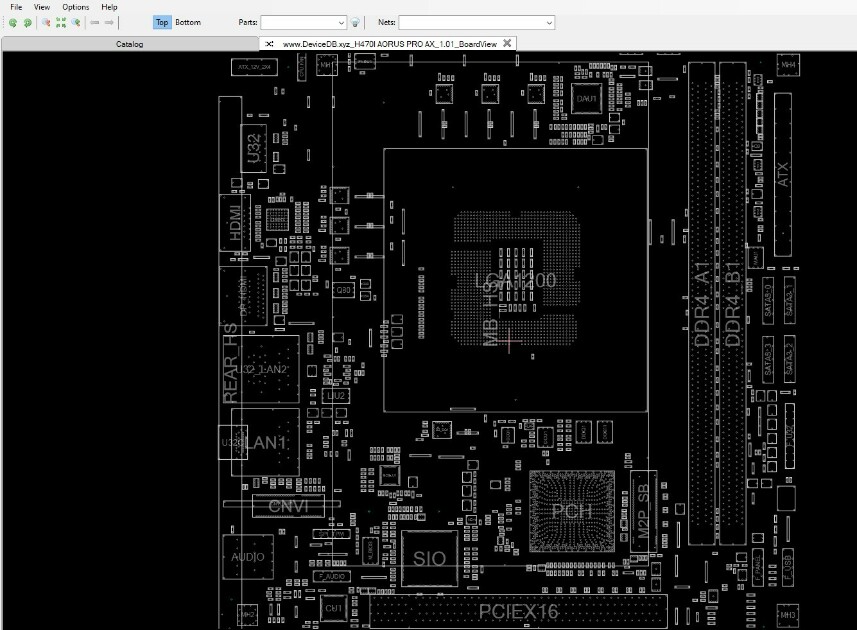857x630 pixels.
Task: Select the Q80 component
Action: click(x=343, y=290)
